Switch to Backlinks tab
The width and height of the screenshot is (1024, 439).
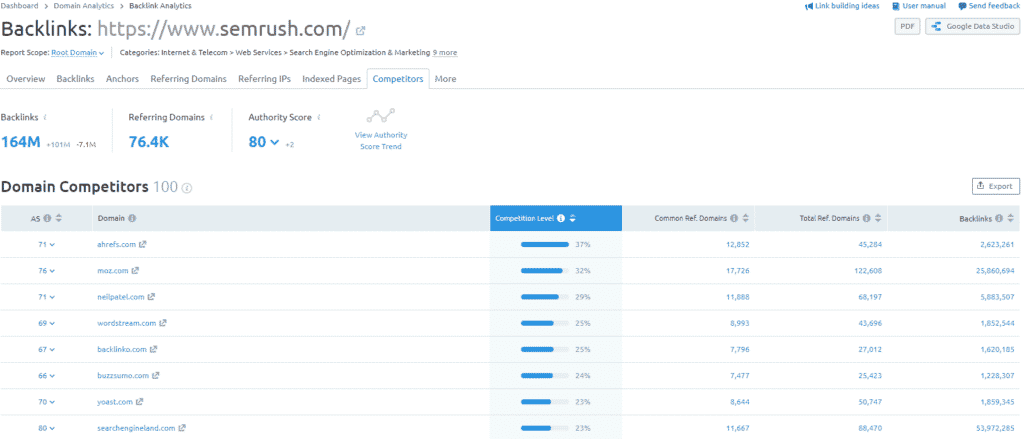(75, 78)
